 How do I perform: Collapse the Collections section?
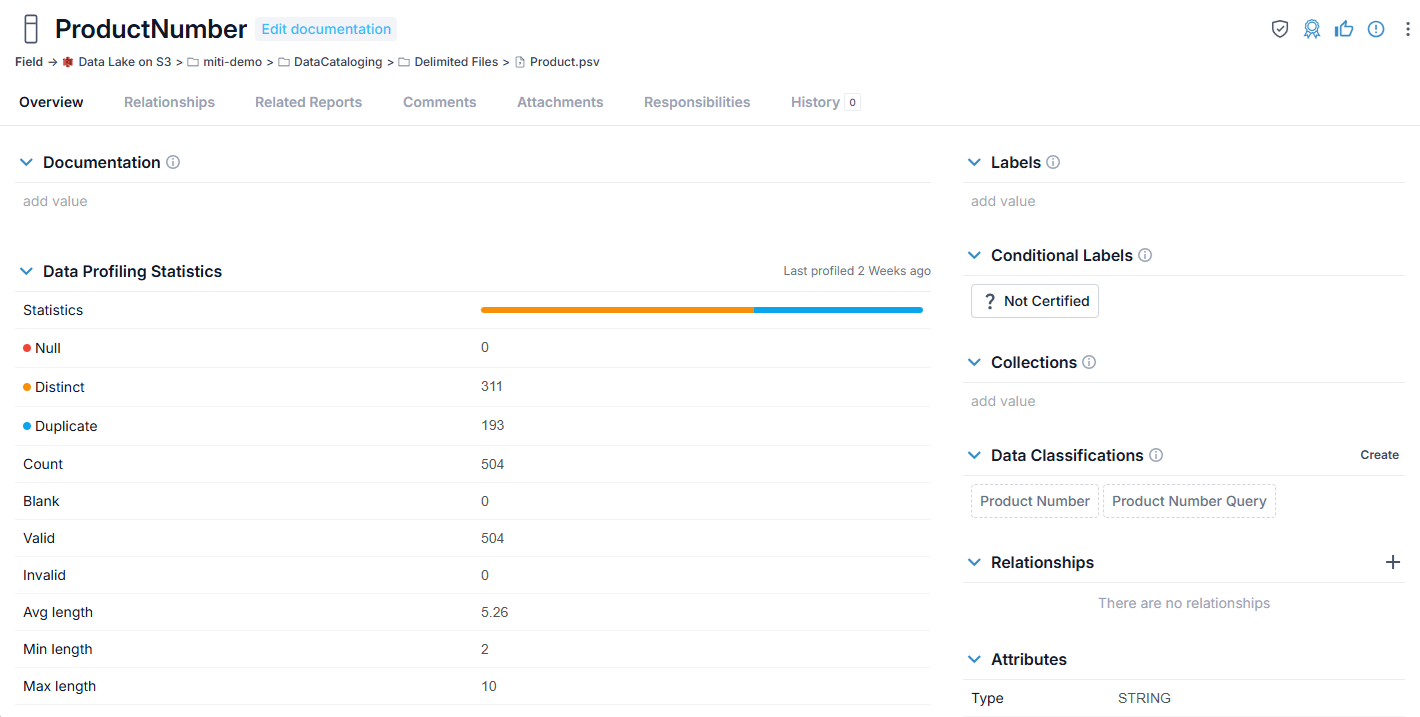click(x=974, y=362)
